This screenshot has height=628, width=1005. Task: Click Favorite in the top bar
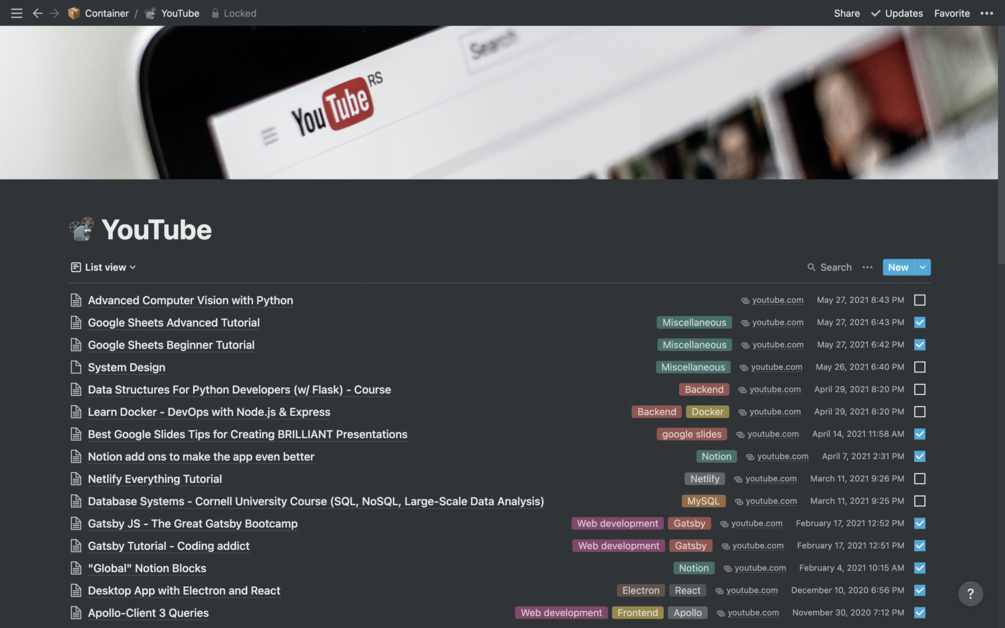(951, 13)
